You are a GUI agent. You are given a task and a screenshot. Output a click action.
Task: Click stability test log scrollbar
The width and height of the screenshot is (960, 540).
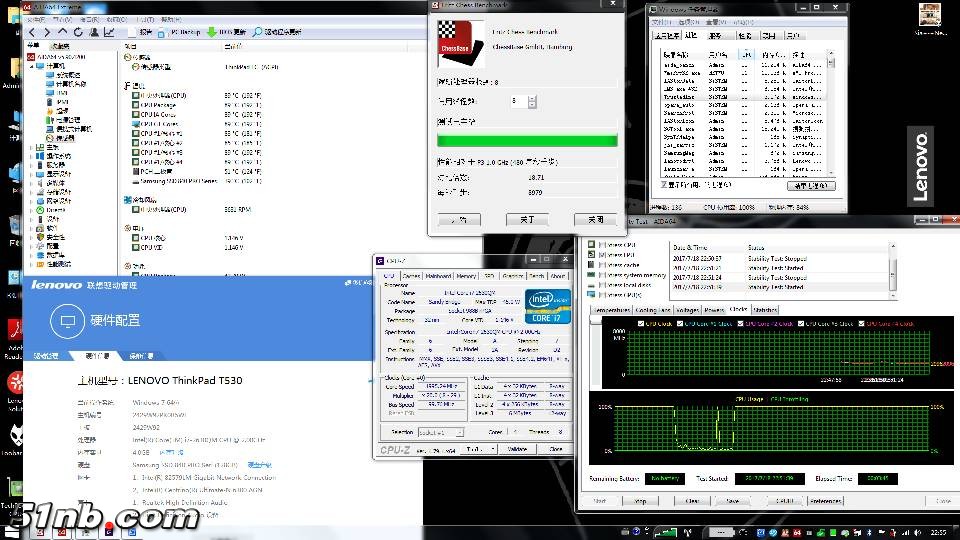[x=892, y=269]
